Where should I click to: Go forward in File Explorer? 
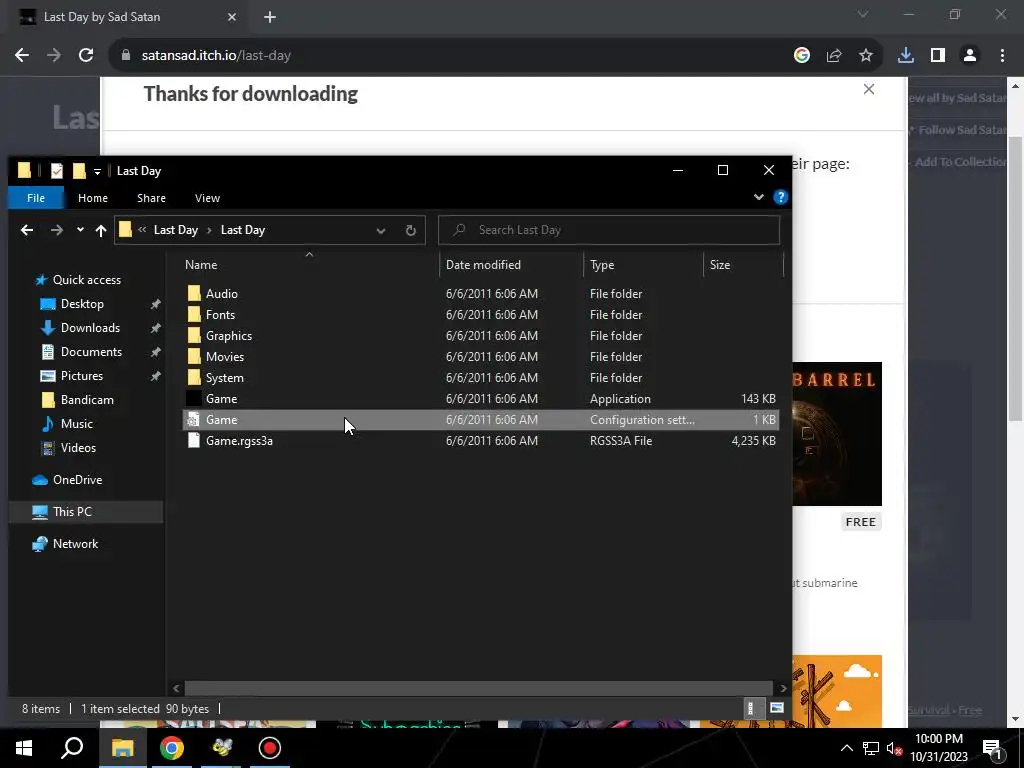tap(57, 230)
